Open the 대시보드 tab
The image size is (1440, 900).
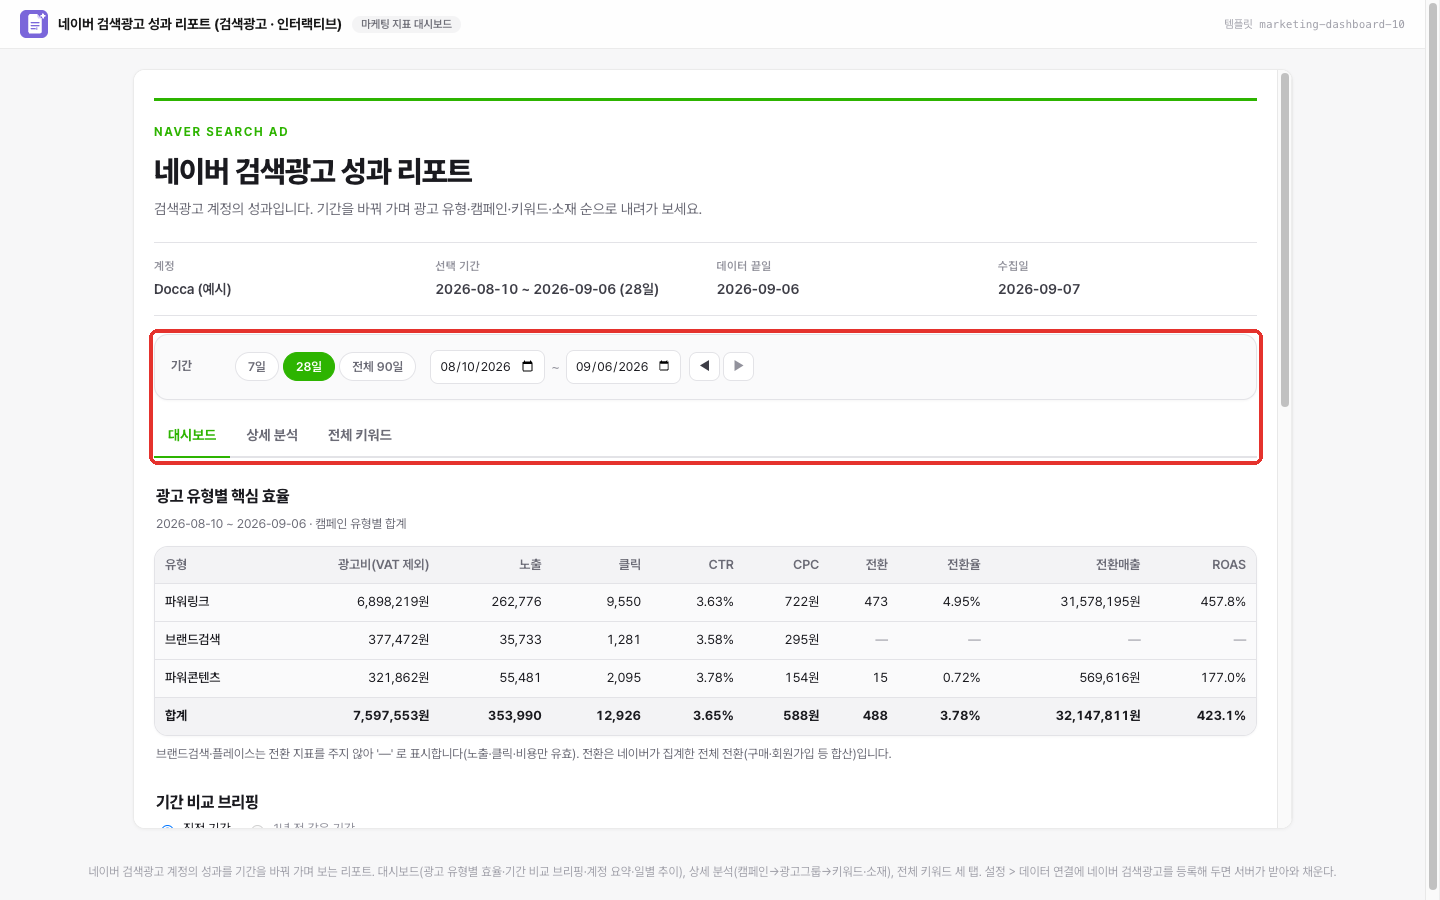coord(192,435)
